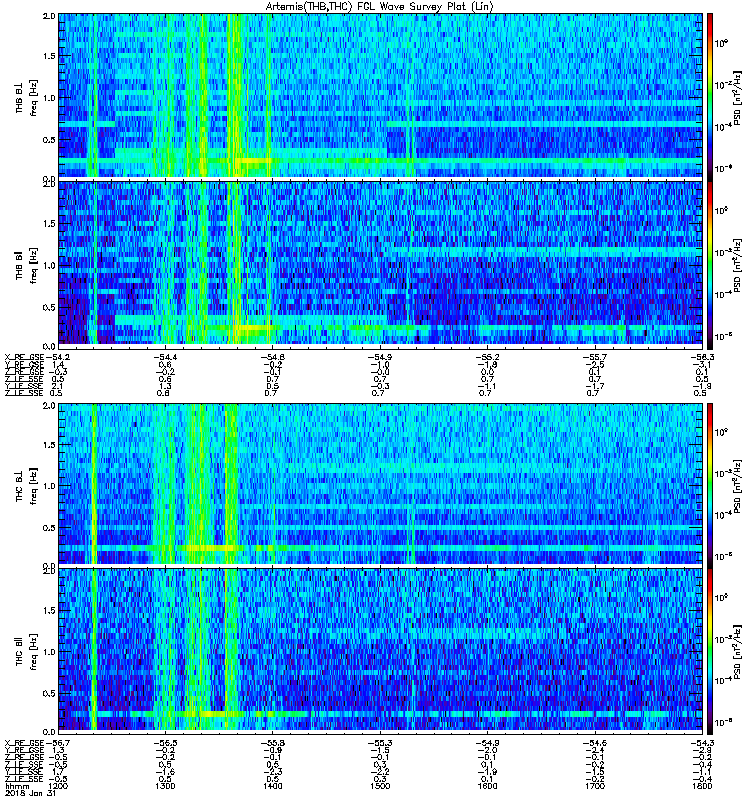Click the PSD color bar beside THB B-parallel panel
The height and width of the screenshot is (800, 750).
tap(710, 263)
